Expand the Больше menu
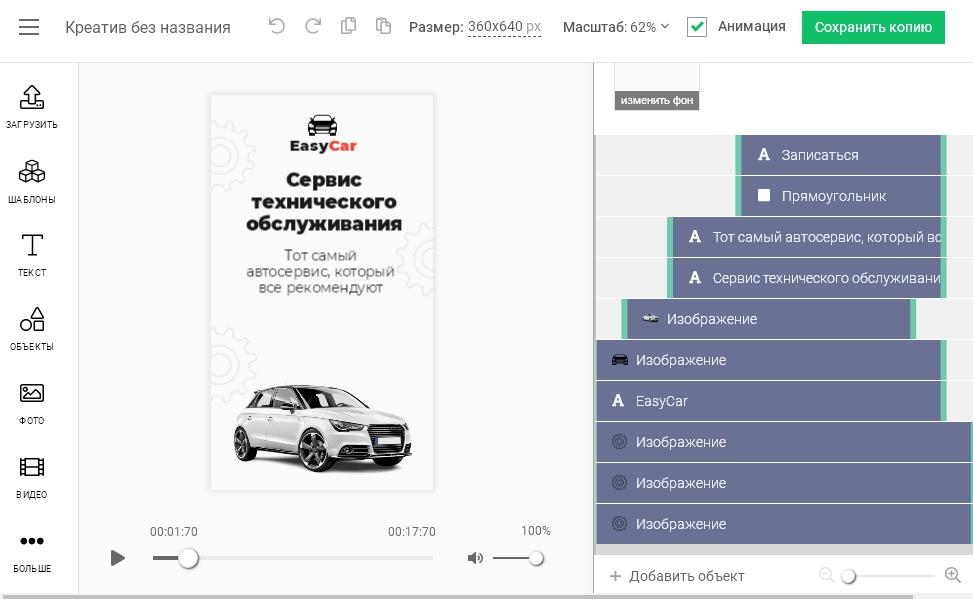 click(32, 550)
